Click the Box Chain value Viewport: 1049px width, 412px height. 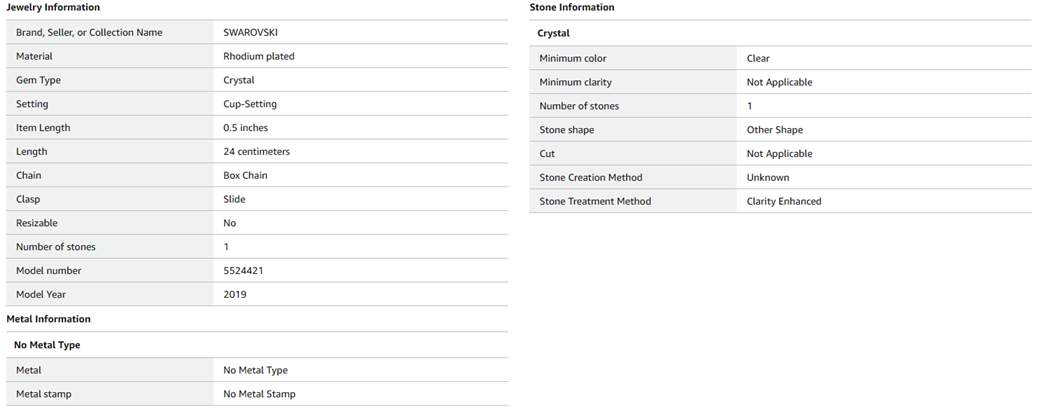tap(245, 176)
